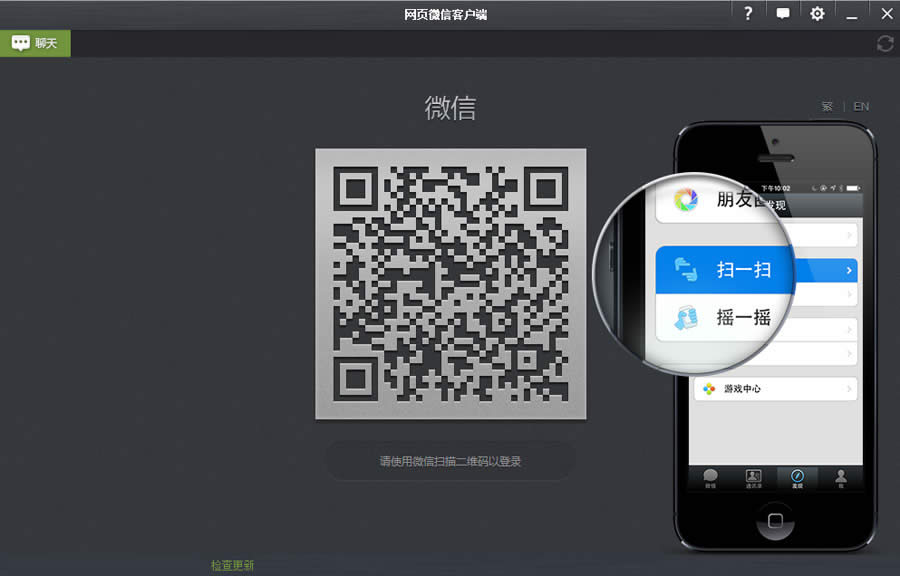Switch language to EN
The image size is (900, 576).
click(861, 106)
